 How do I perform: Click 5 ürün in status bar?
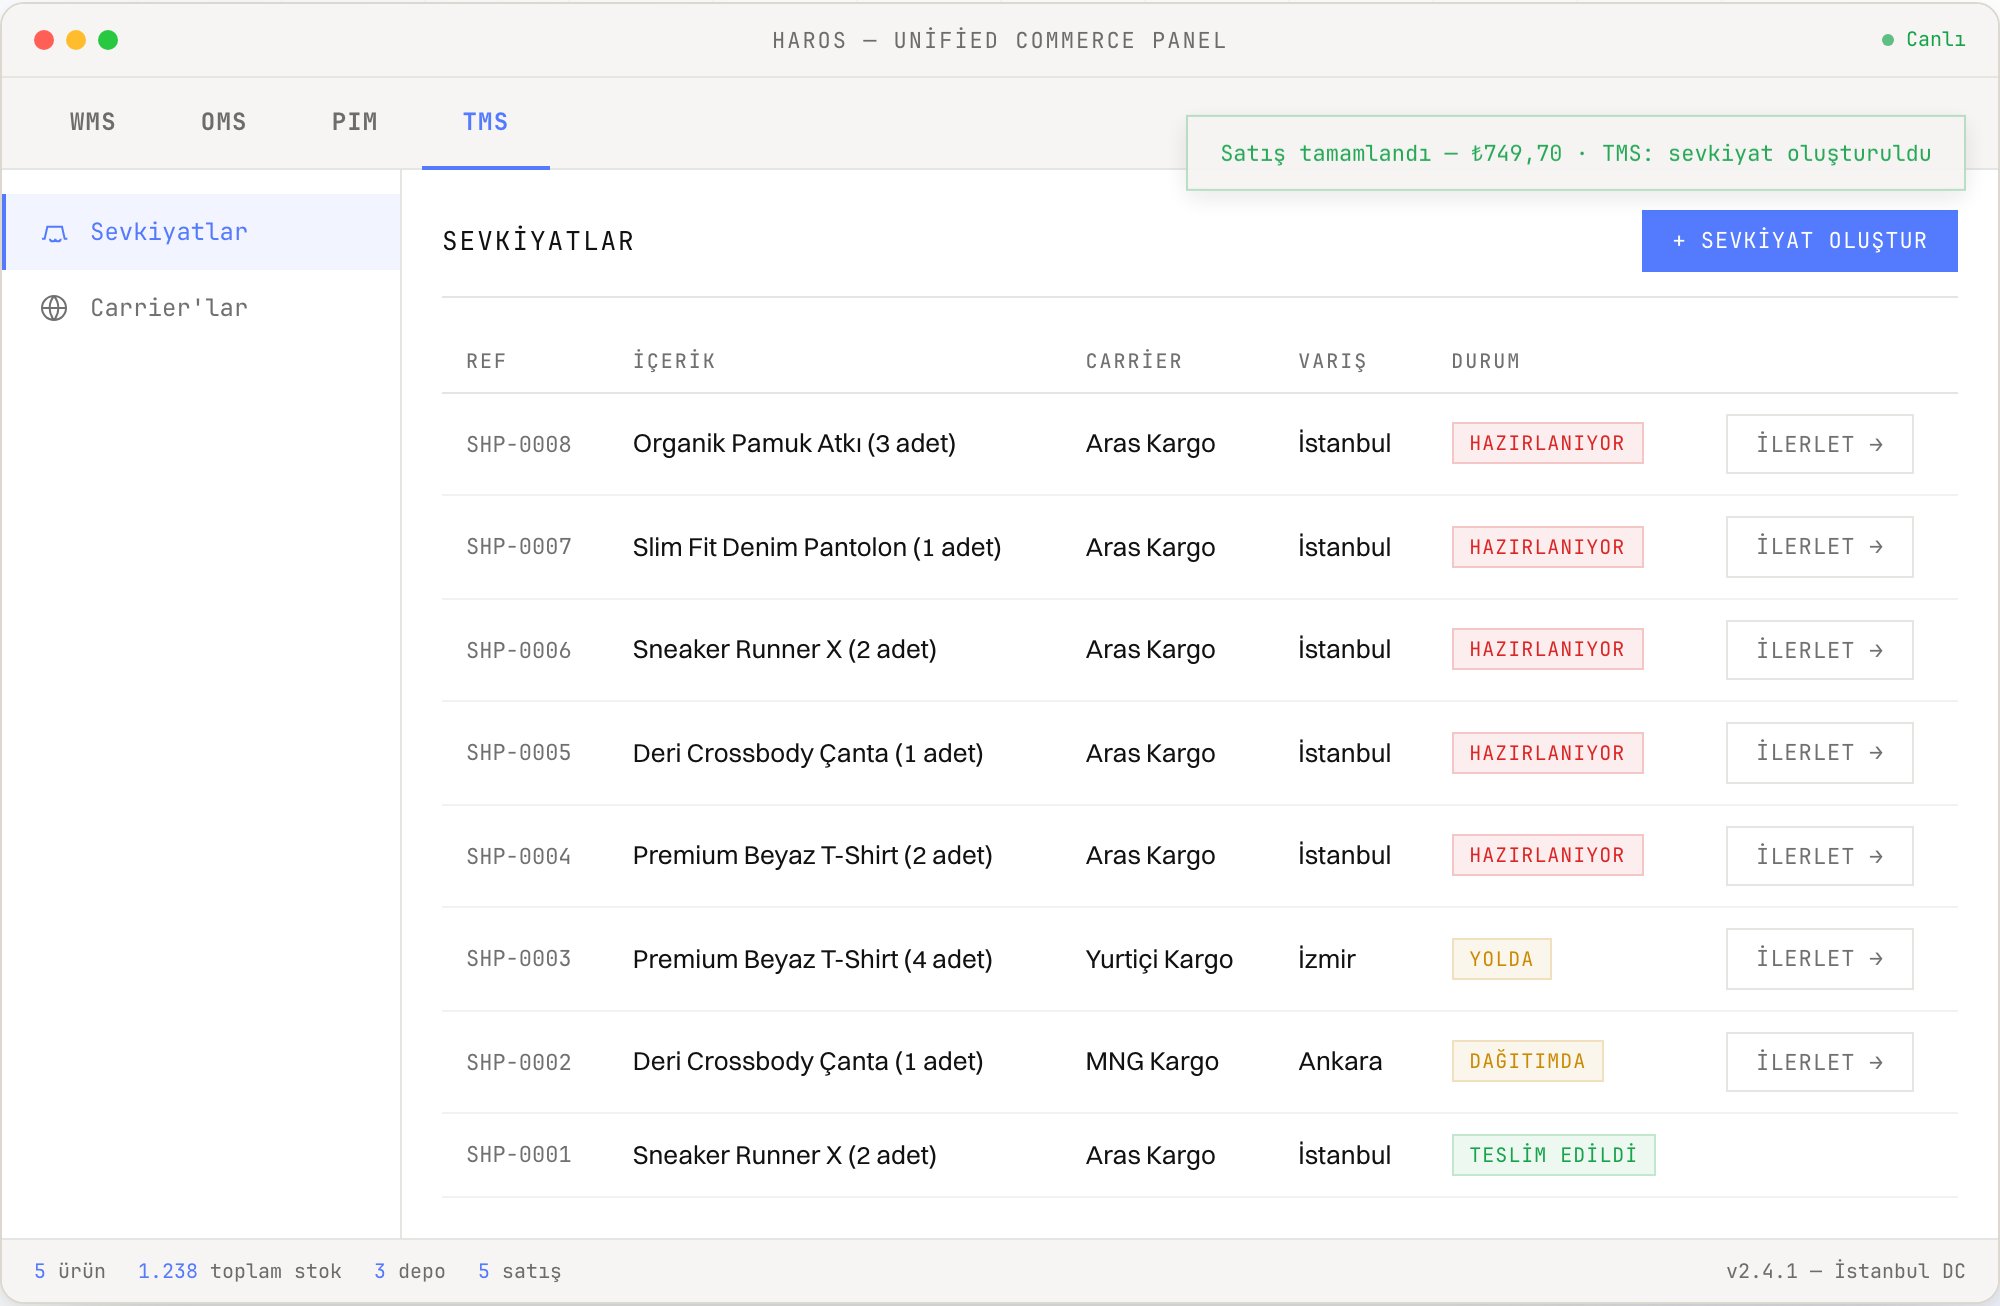[70, 1271]
